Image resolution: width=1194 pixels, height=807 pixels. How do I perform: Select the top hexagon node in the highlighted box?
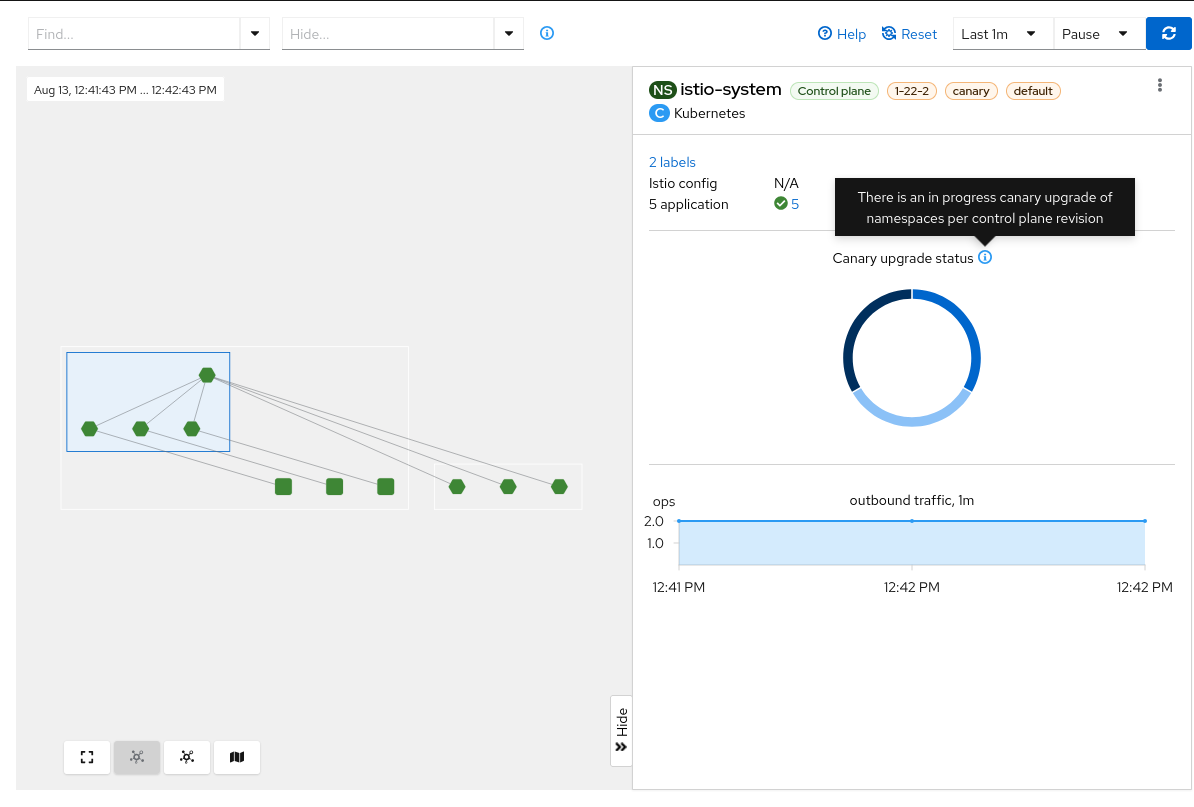tap(207, 375)
